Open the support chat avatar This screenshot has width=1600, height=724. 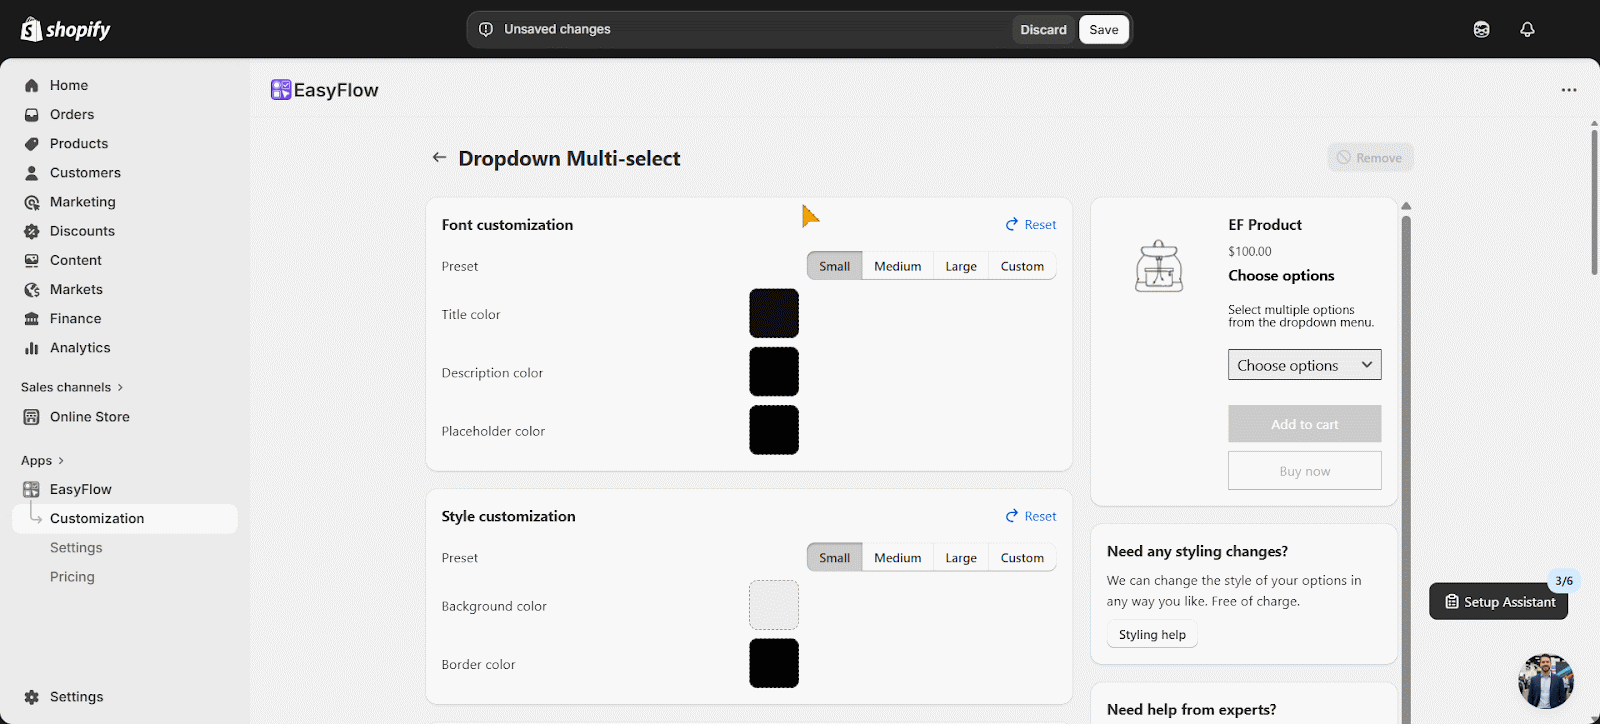(1545, 681)
